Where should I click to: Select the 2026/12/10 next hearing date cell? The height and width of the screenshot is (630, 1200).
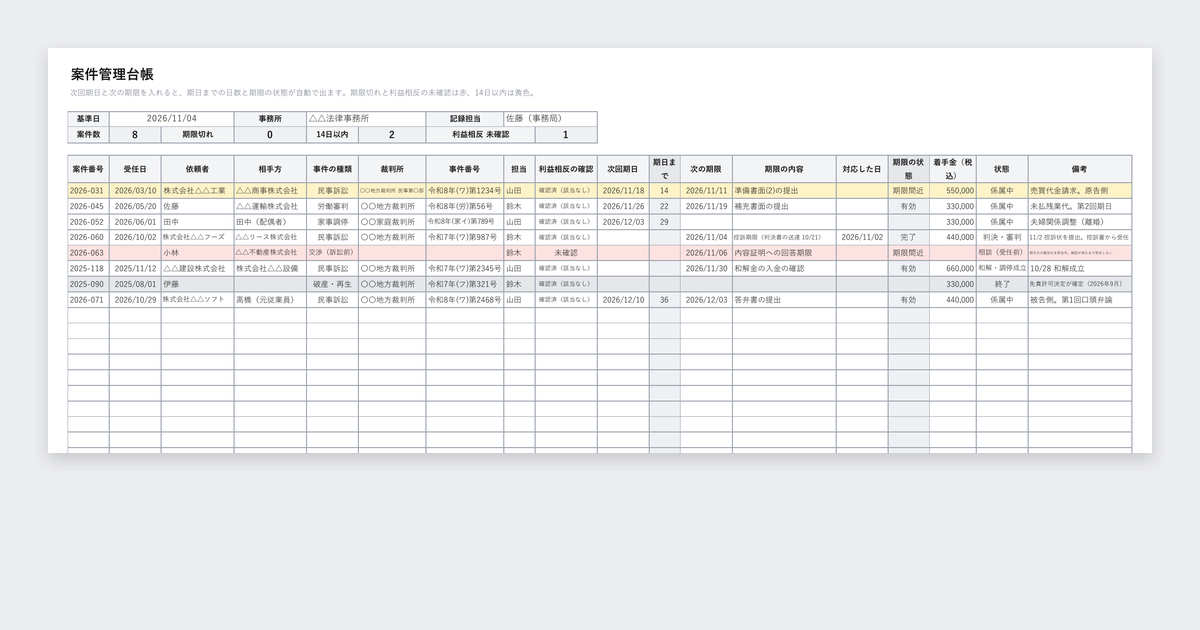(623, 300)
